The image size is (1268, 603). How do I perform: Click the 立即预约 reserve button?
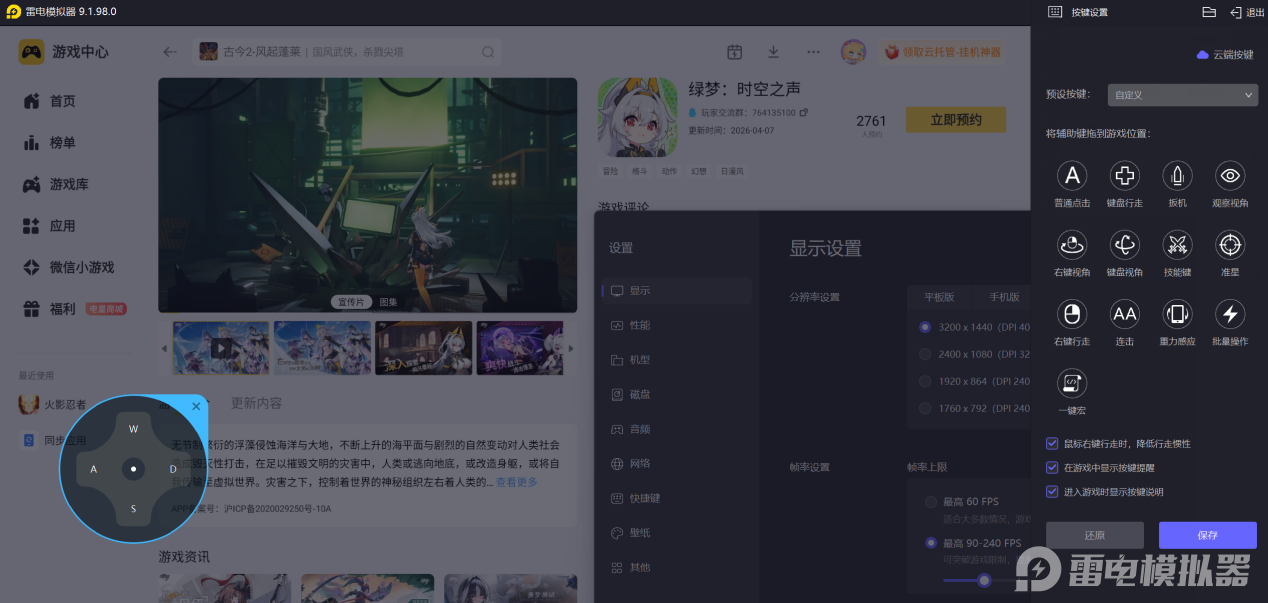pos(956,120)
